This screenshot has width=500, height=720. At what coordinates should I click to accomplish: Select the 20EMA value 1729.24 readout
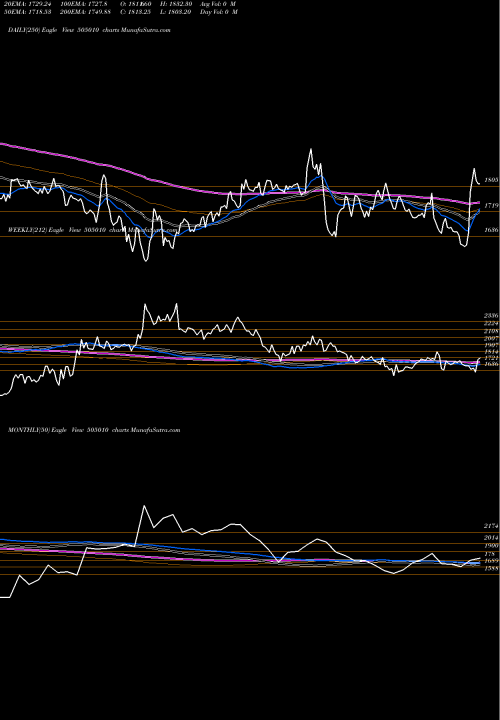coord(28,4)
